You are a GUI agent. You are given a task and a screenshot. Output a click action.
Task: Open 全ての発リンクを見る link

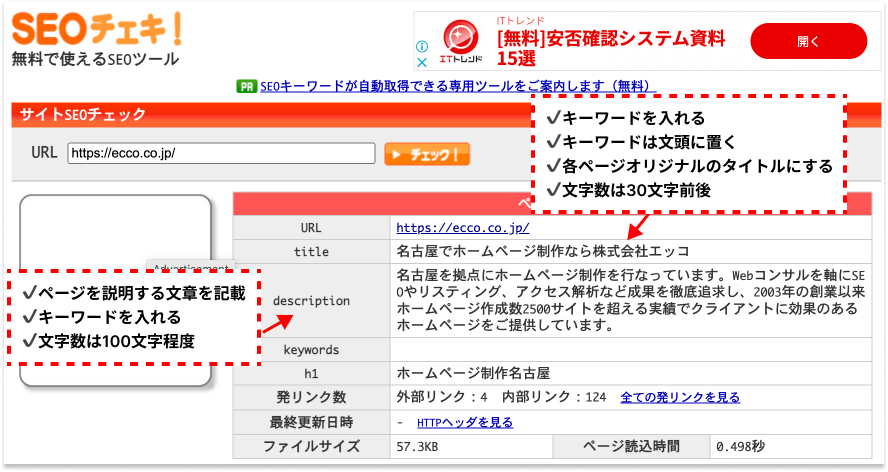(x=680, y=397)
